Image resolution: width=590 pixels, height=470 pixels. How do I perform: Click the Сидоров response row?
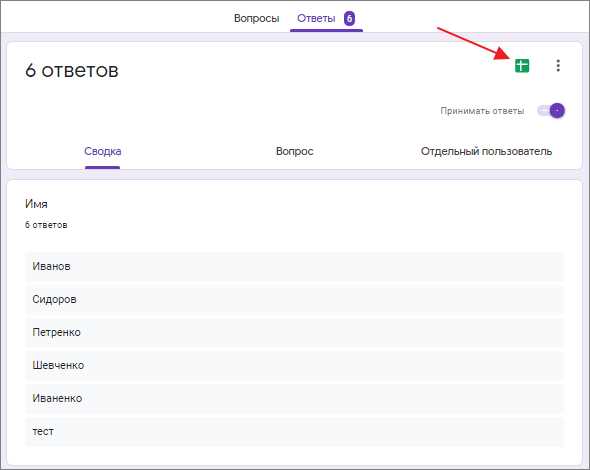coord(294,300)
